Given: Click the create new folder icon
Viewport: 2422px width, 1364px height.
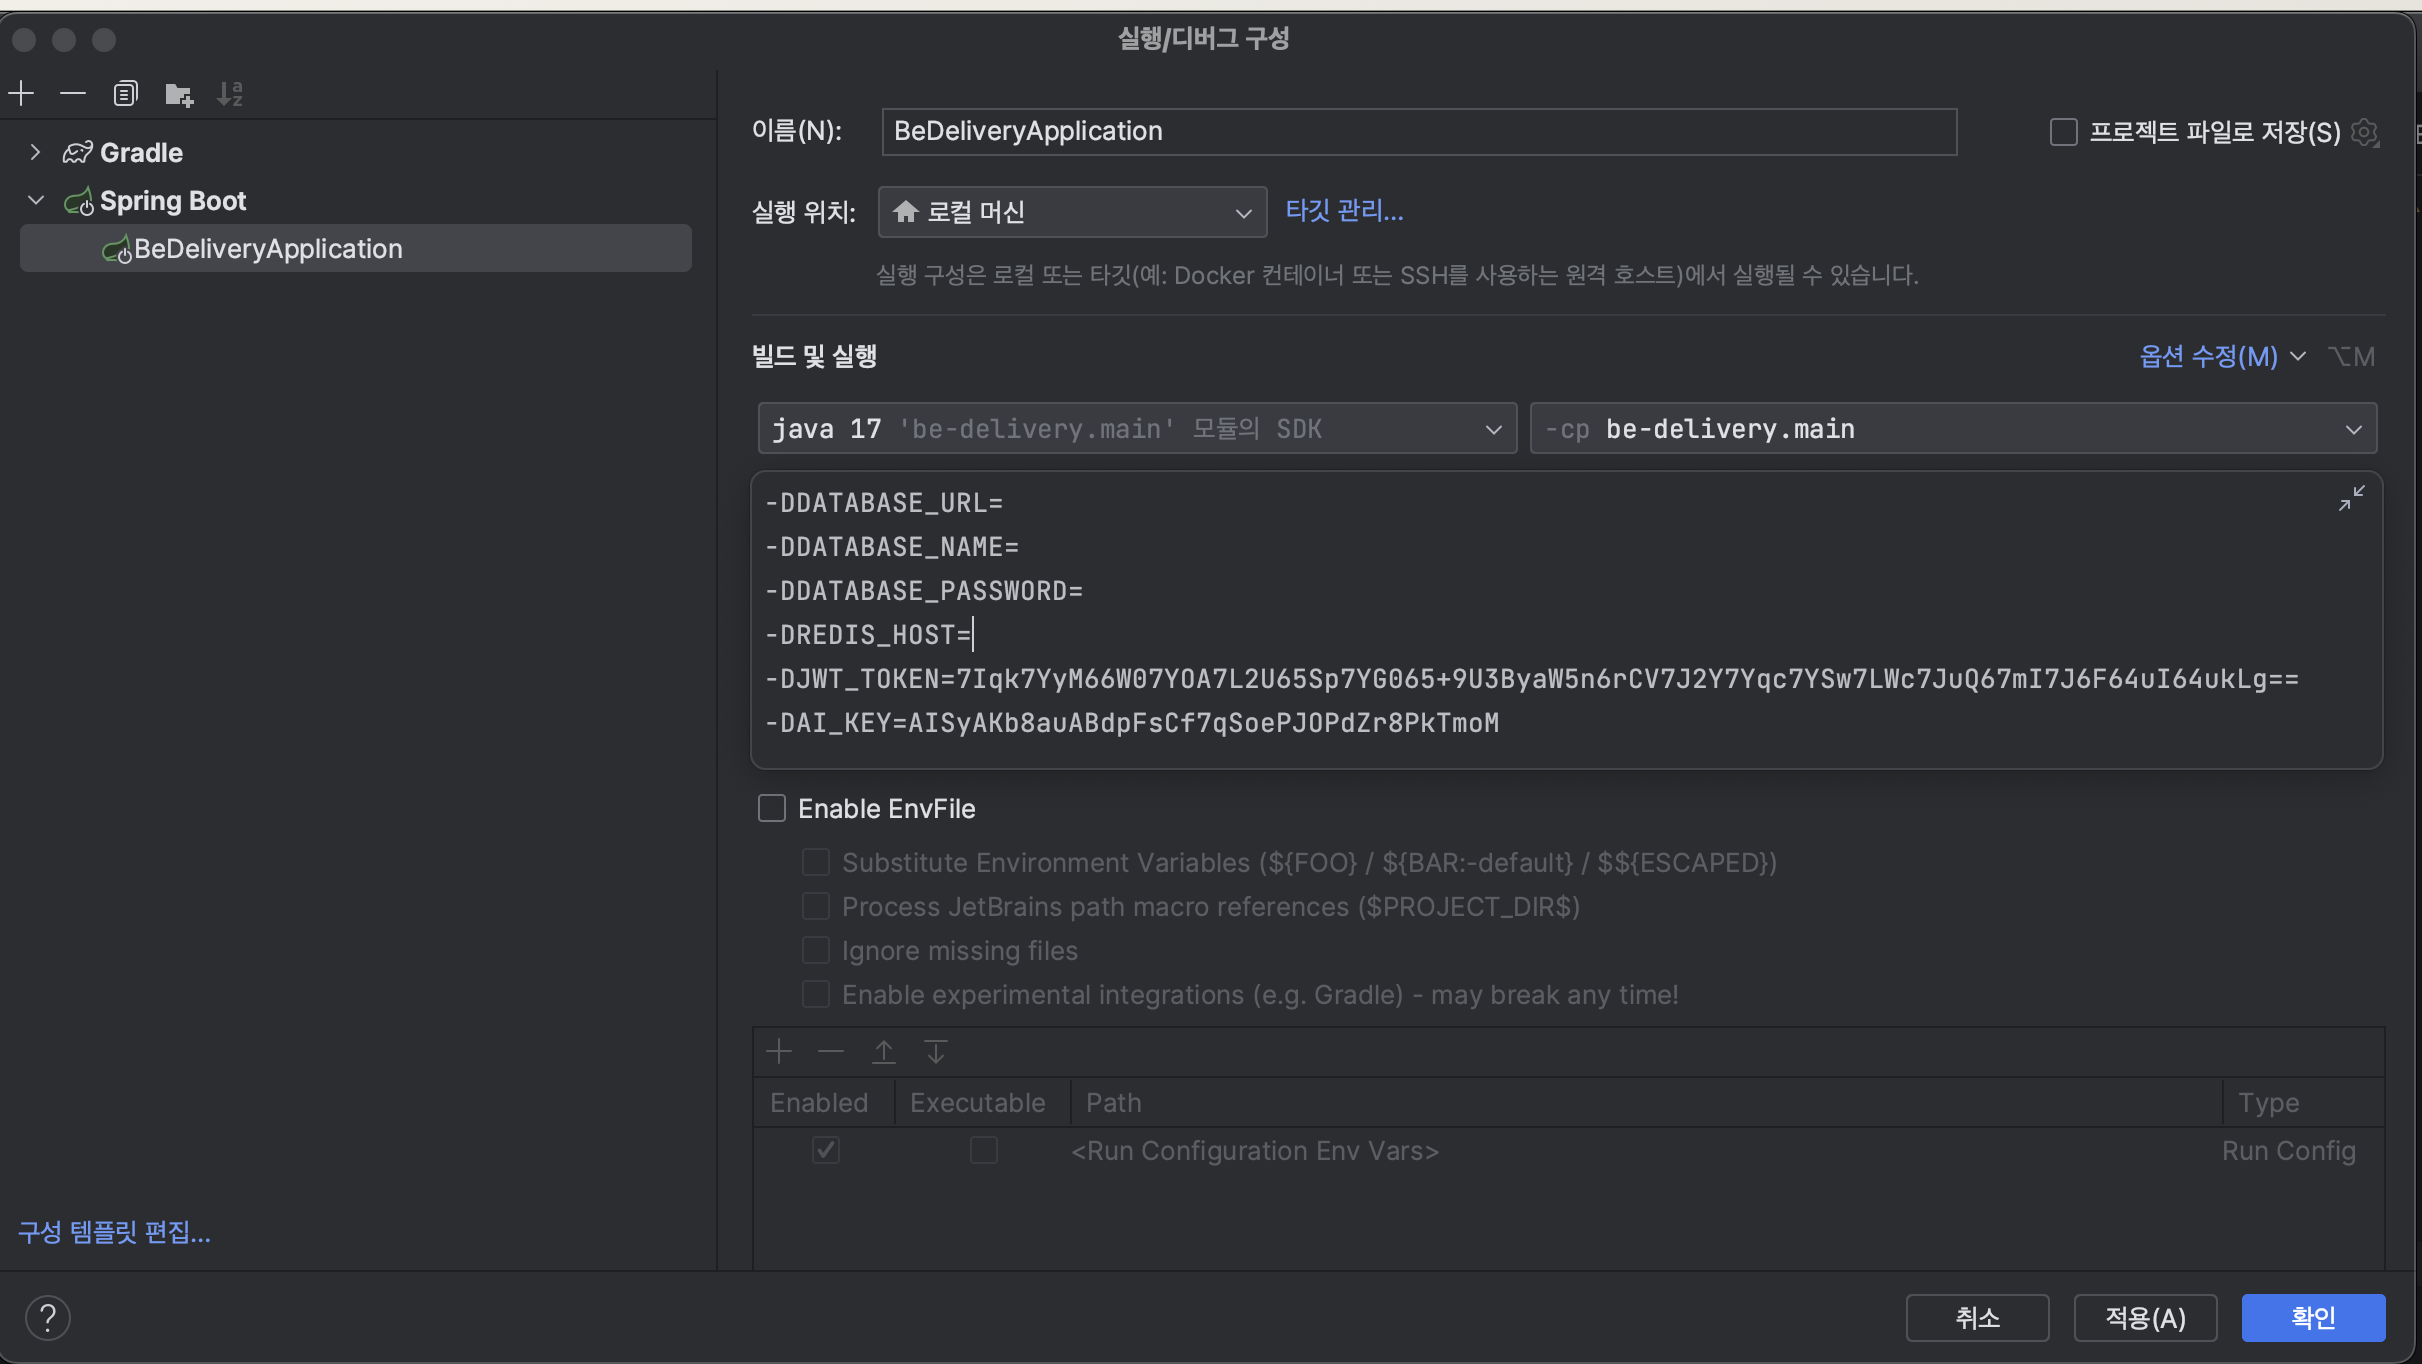Looking at the screenshot, I should [x=179, y=94].
